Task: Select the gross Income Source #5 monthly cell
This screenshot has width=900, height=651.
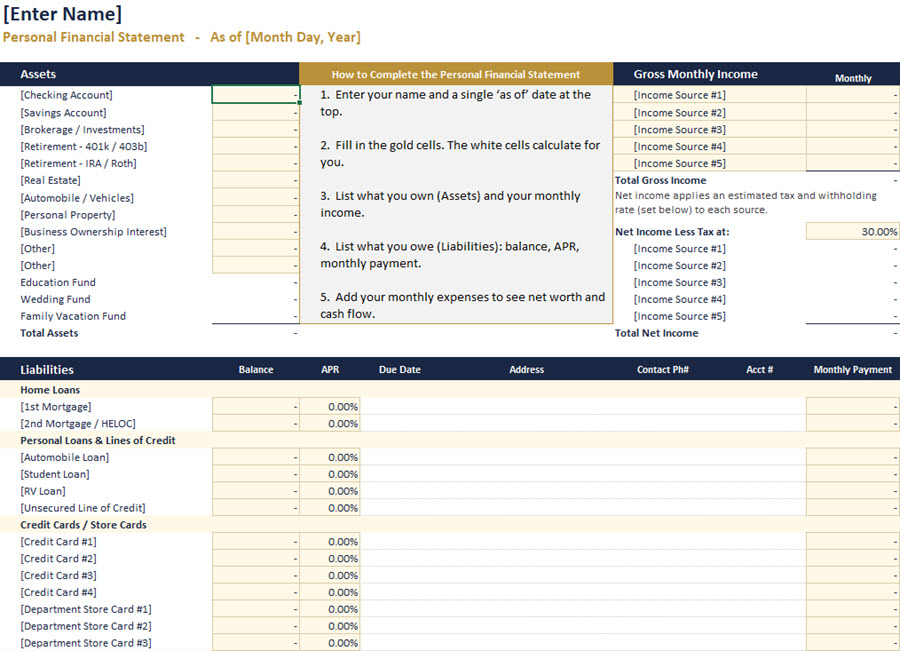Action: [x=852, y=163]
